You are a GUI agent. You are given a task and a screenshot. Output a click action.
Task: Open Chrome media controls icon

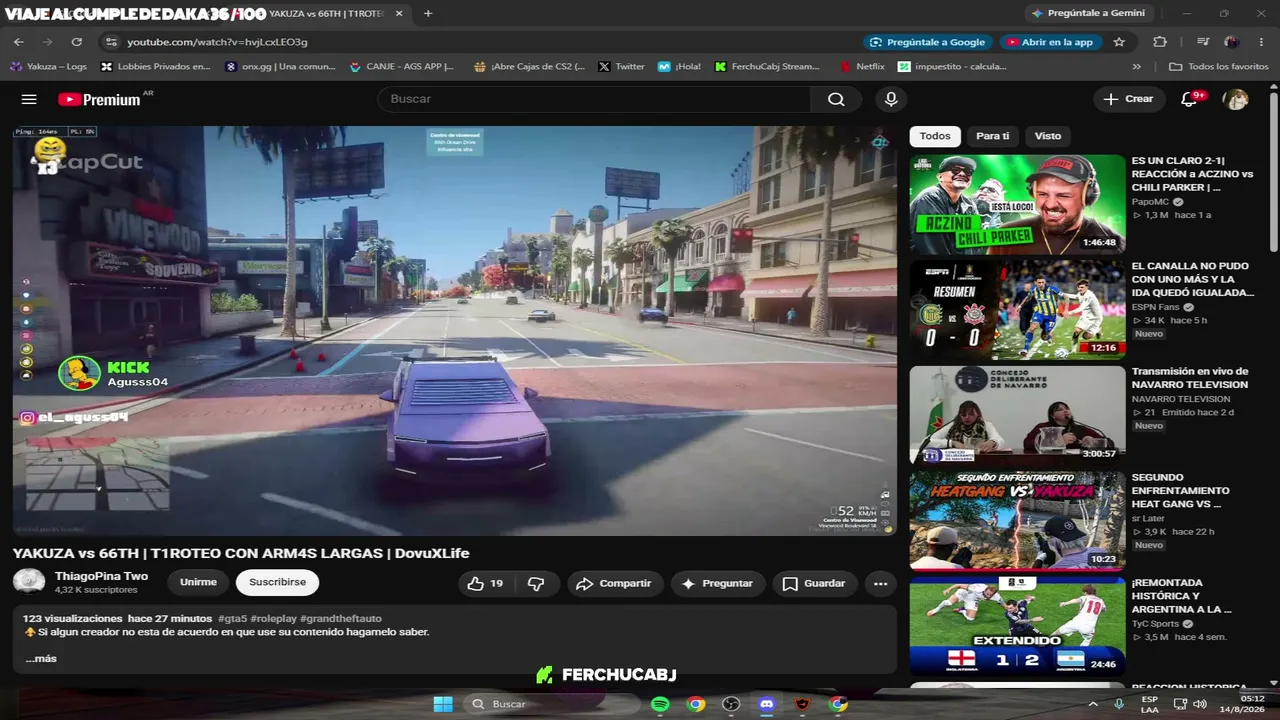click(x=1203, y=42)
